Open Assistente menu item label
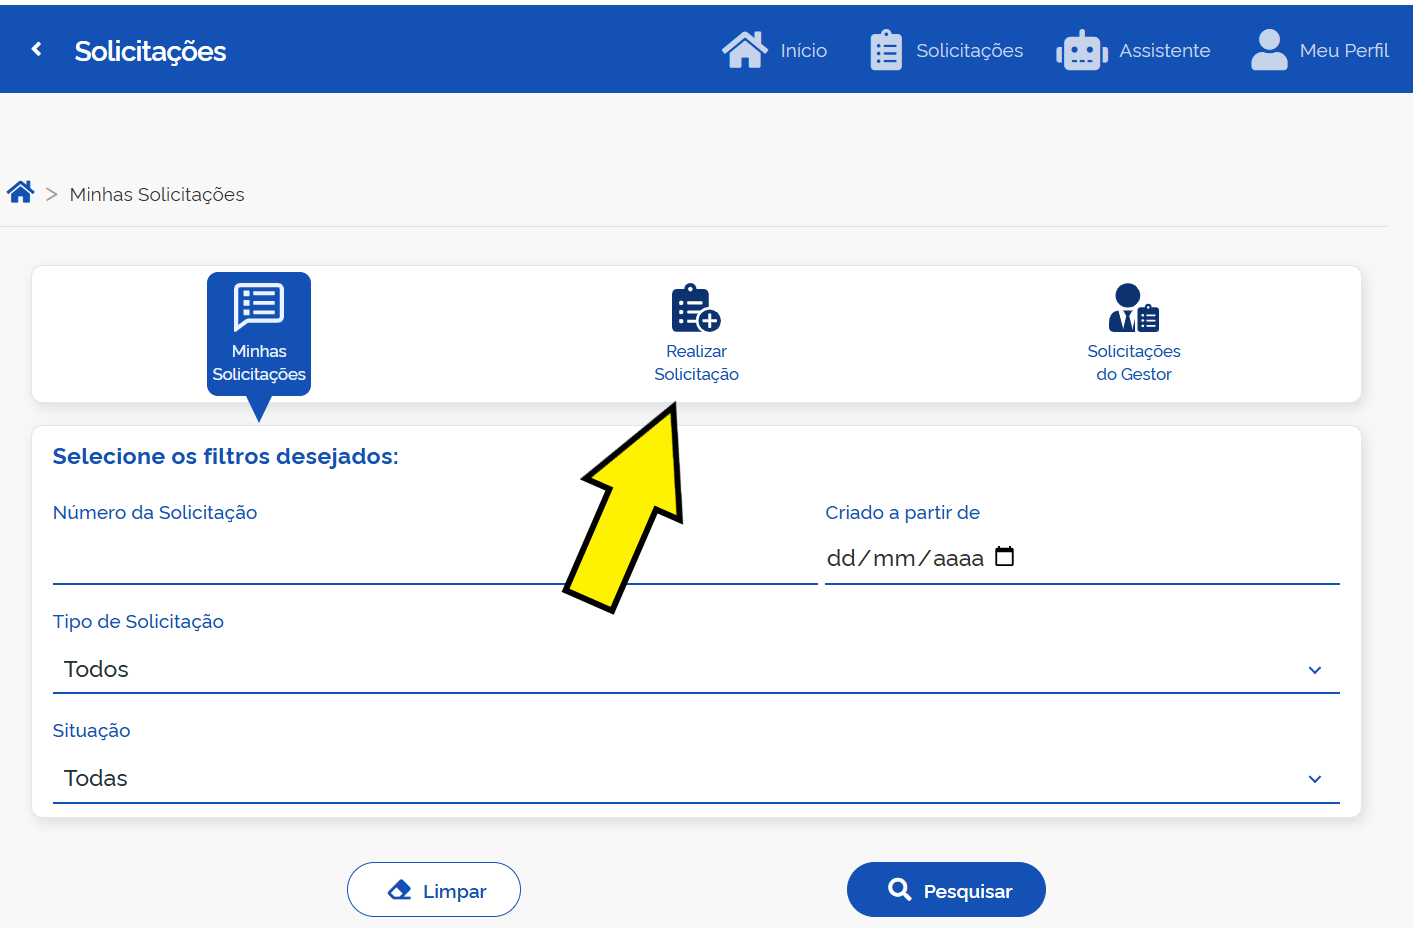The width and height of the screenshot is (1413, 928). click(1164, 51)
